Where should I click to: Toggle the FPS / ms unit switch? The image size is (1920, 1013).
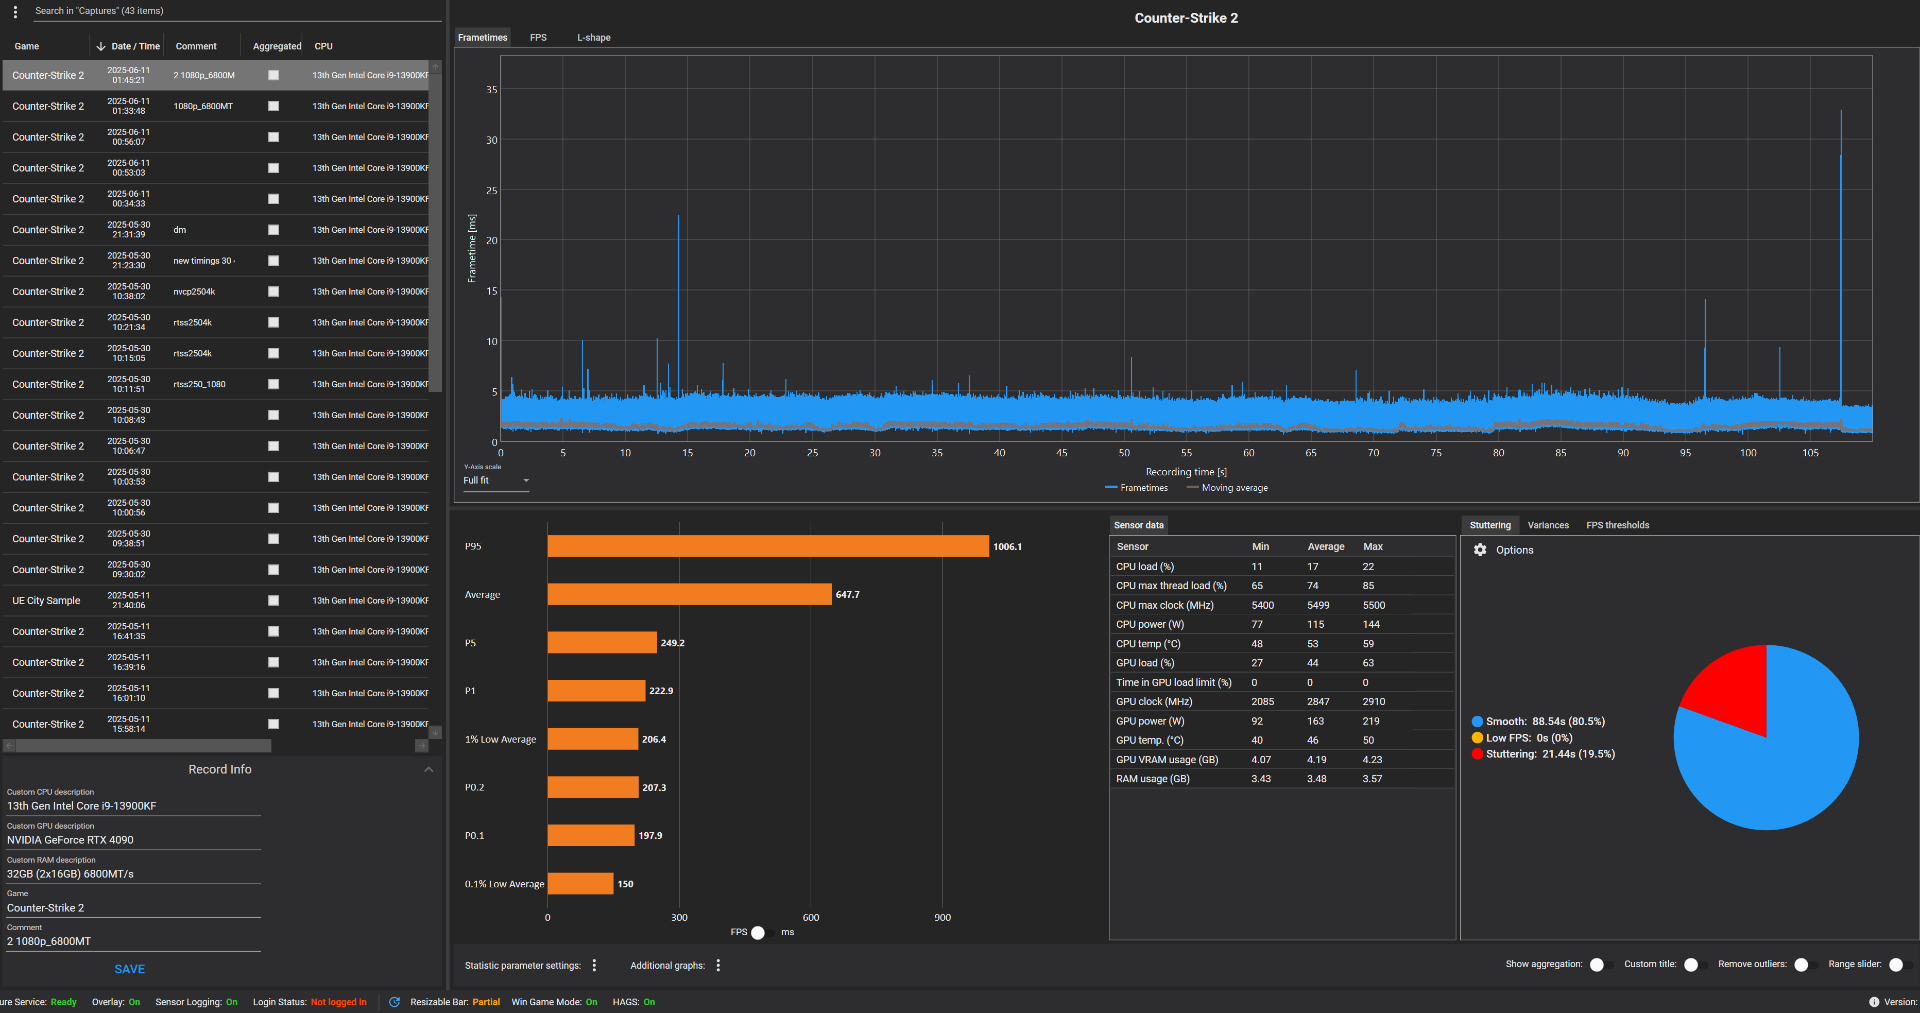[762, 932]
